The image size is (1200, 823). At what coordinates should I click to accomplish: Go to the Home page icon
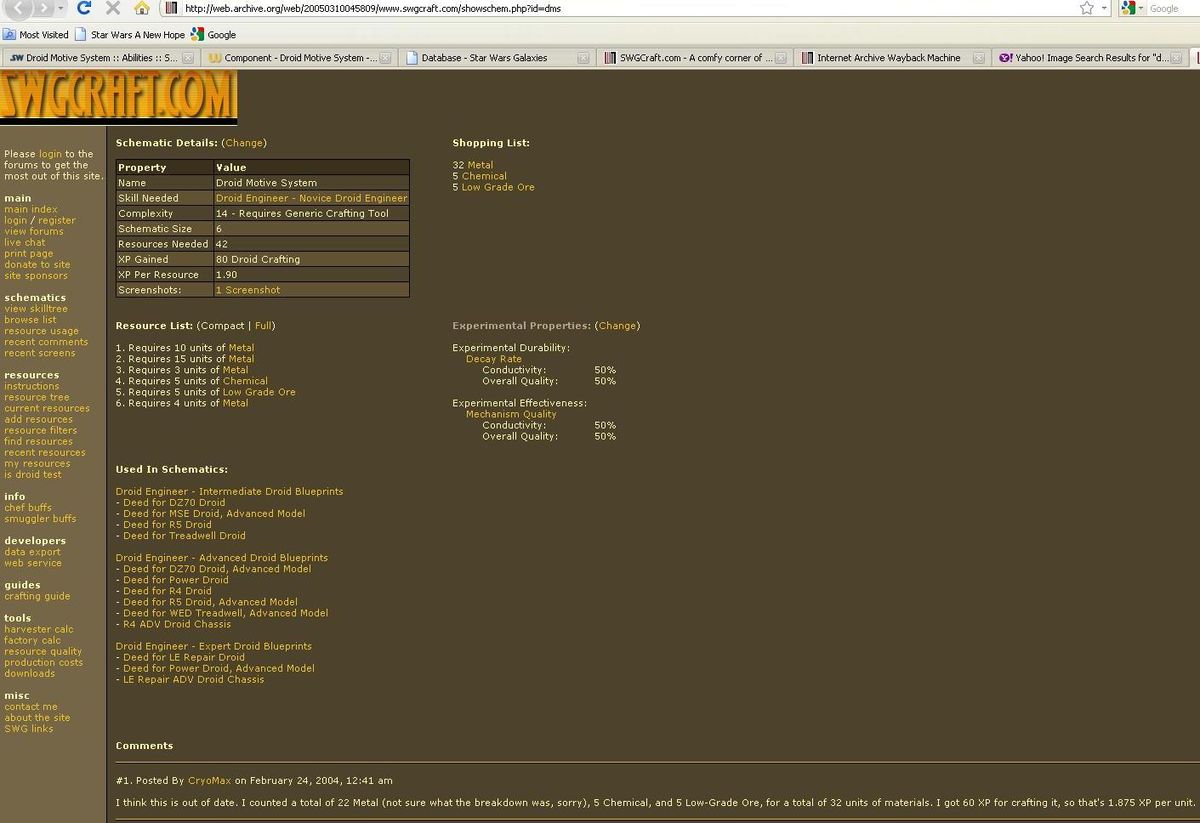tap(142, 8)
